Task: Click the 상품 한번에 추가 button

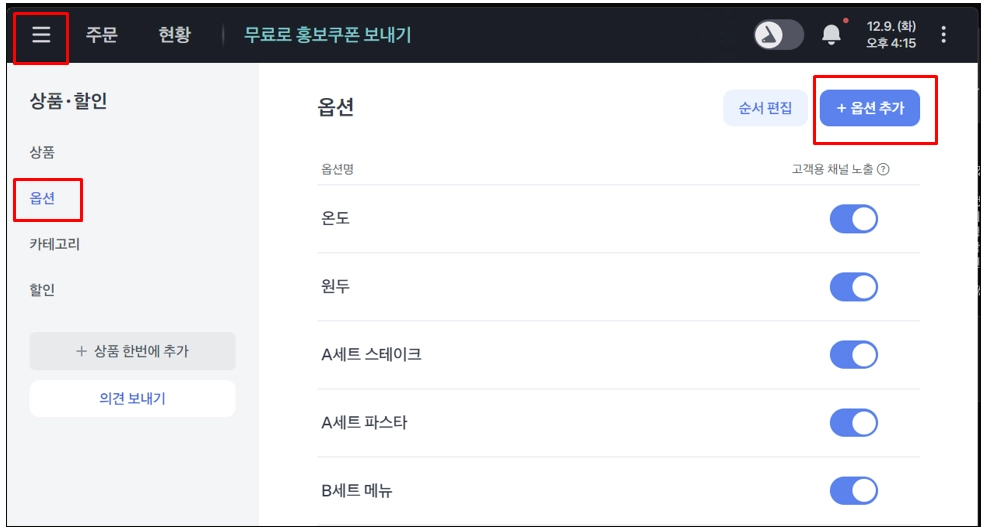Action: tap(132, 351)
